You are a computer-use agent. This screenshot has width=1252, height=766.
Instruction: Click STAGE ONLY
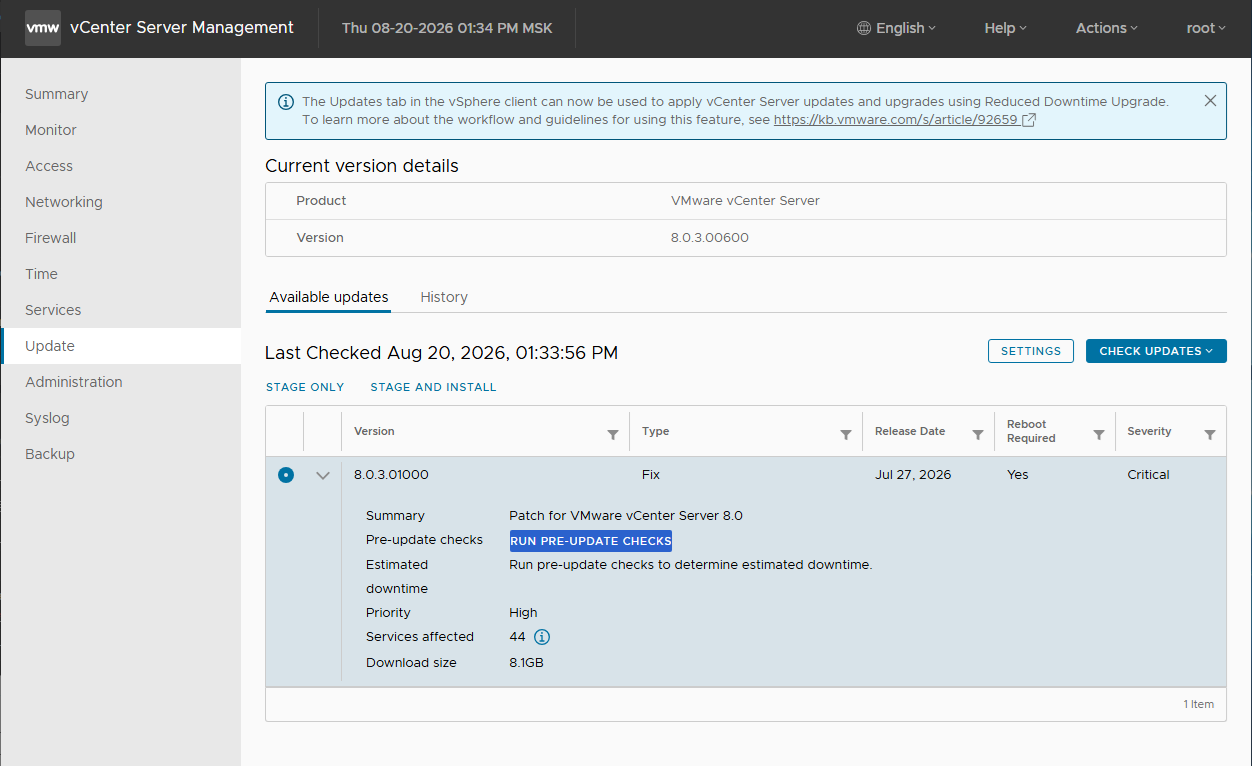(305, 387)
